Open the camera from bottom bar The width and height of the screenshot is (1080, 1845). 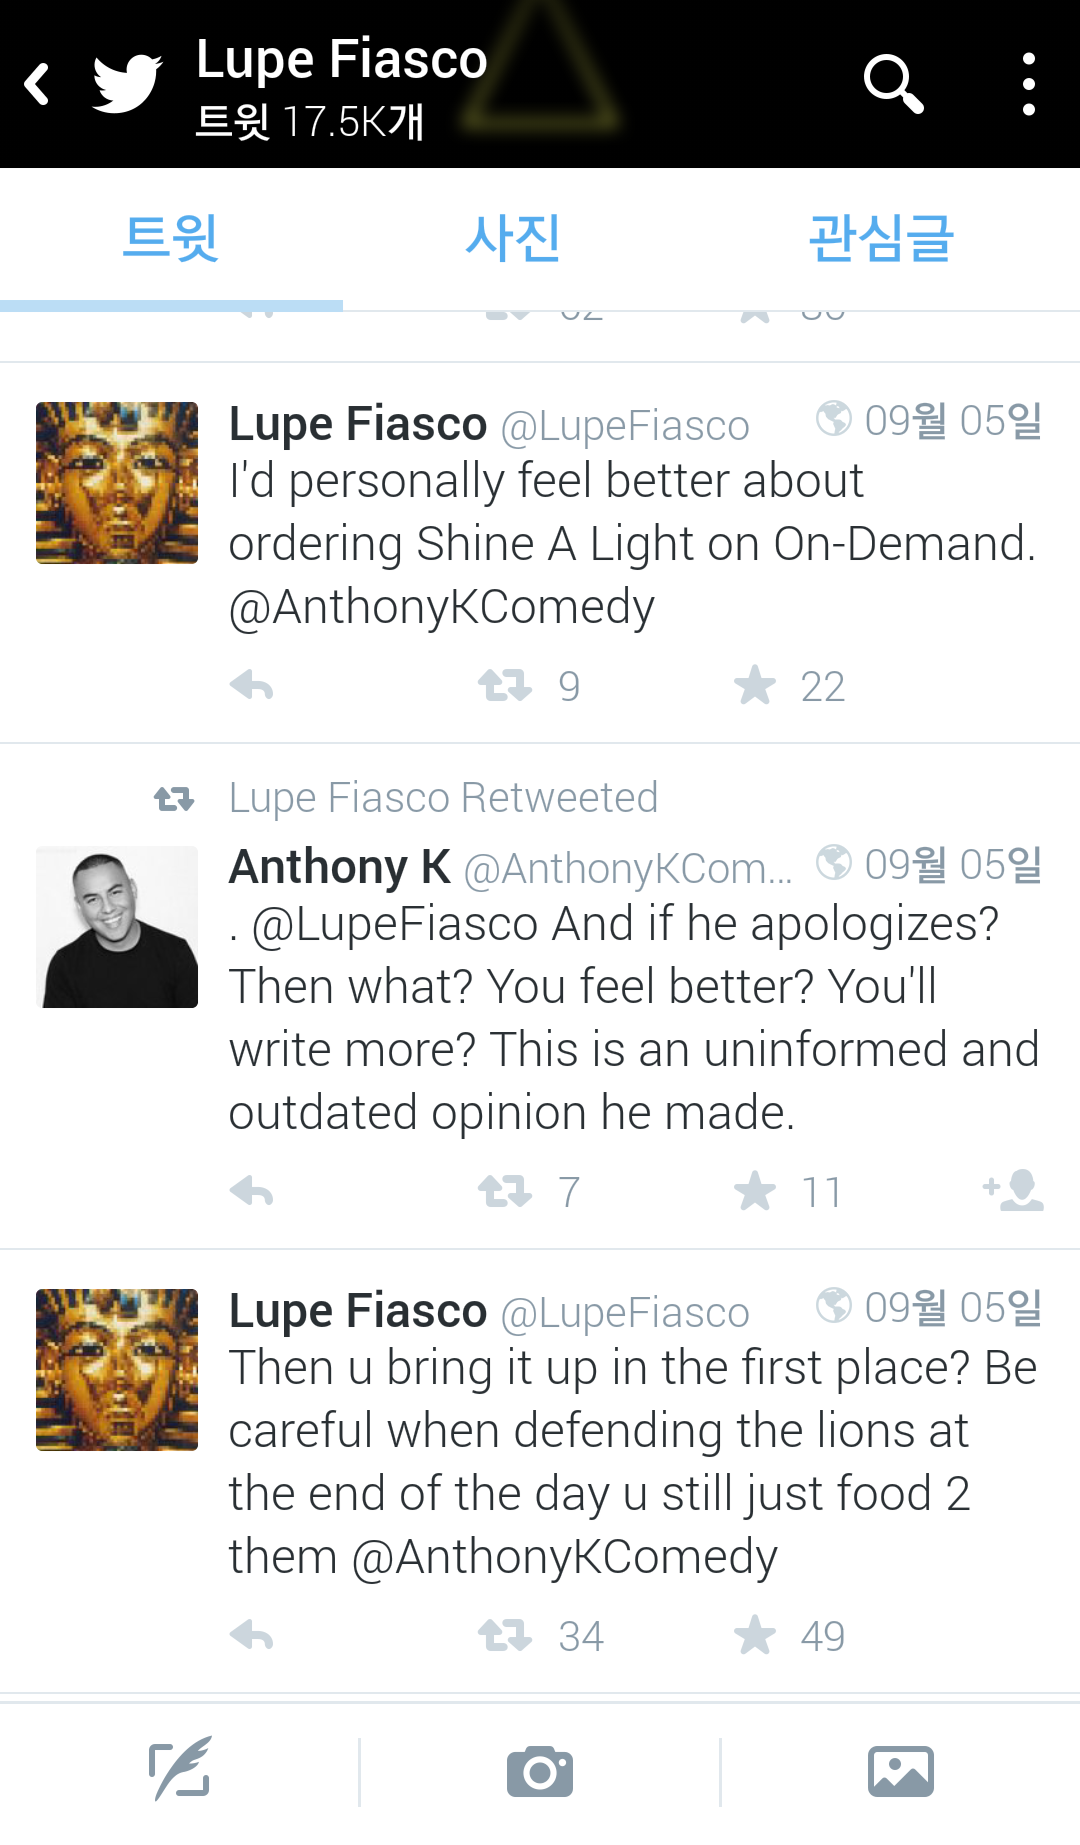pos(540,1772)
